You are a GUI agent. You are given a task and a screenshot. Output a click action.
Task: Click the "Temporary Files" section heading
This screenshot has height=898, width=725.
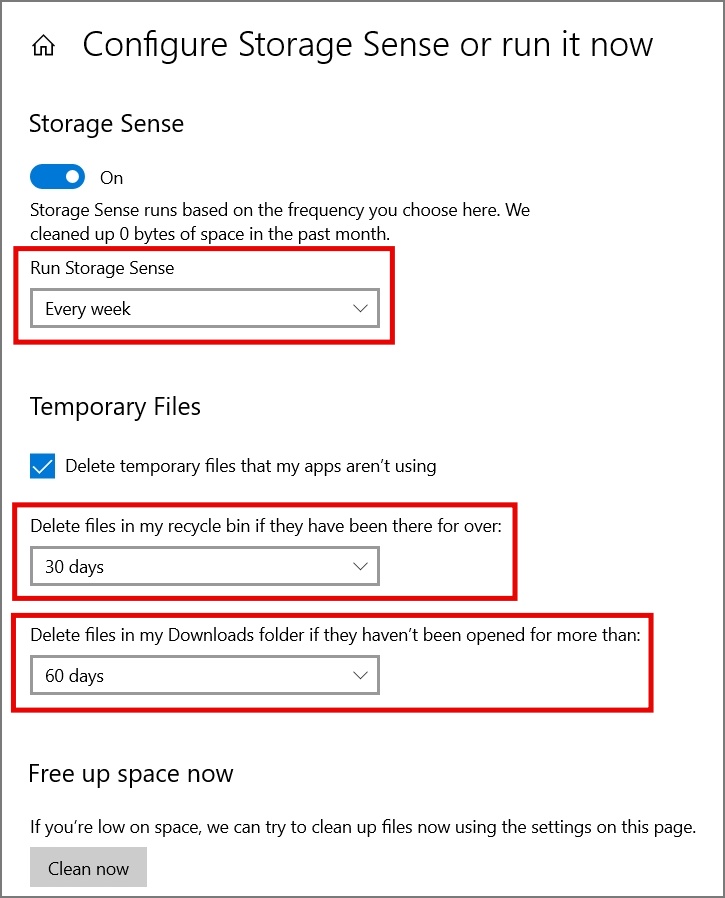tap(115, 407)
